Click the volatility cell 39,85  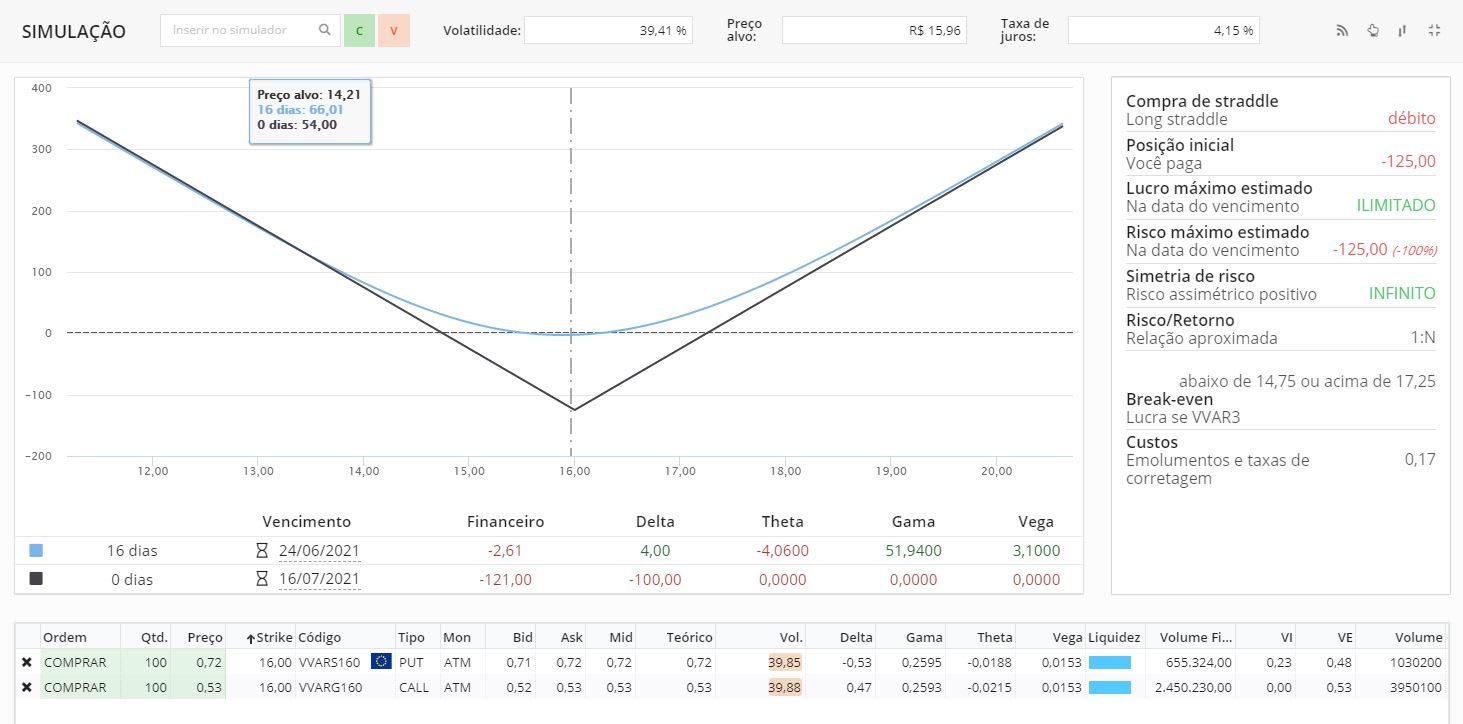tap(785, 662)
